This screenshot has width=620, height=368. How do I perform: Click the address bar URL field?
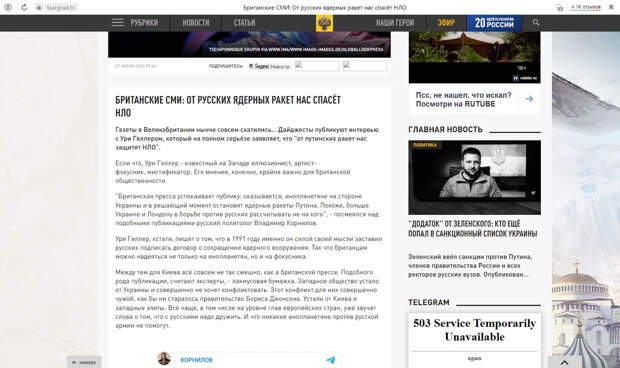(x=60, y=7)
